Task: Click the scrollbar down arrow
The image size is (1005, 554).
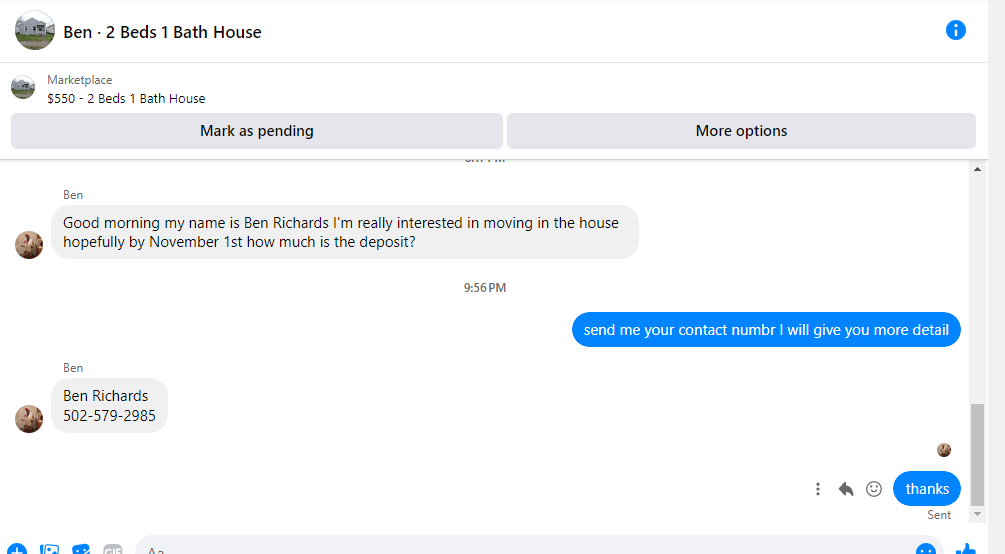Action: (x=977, y=514)
